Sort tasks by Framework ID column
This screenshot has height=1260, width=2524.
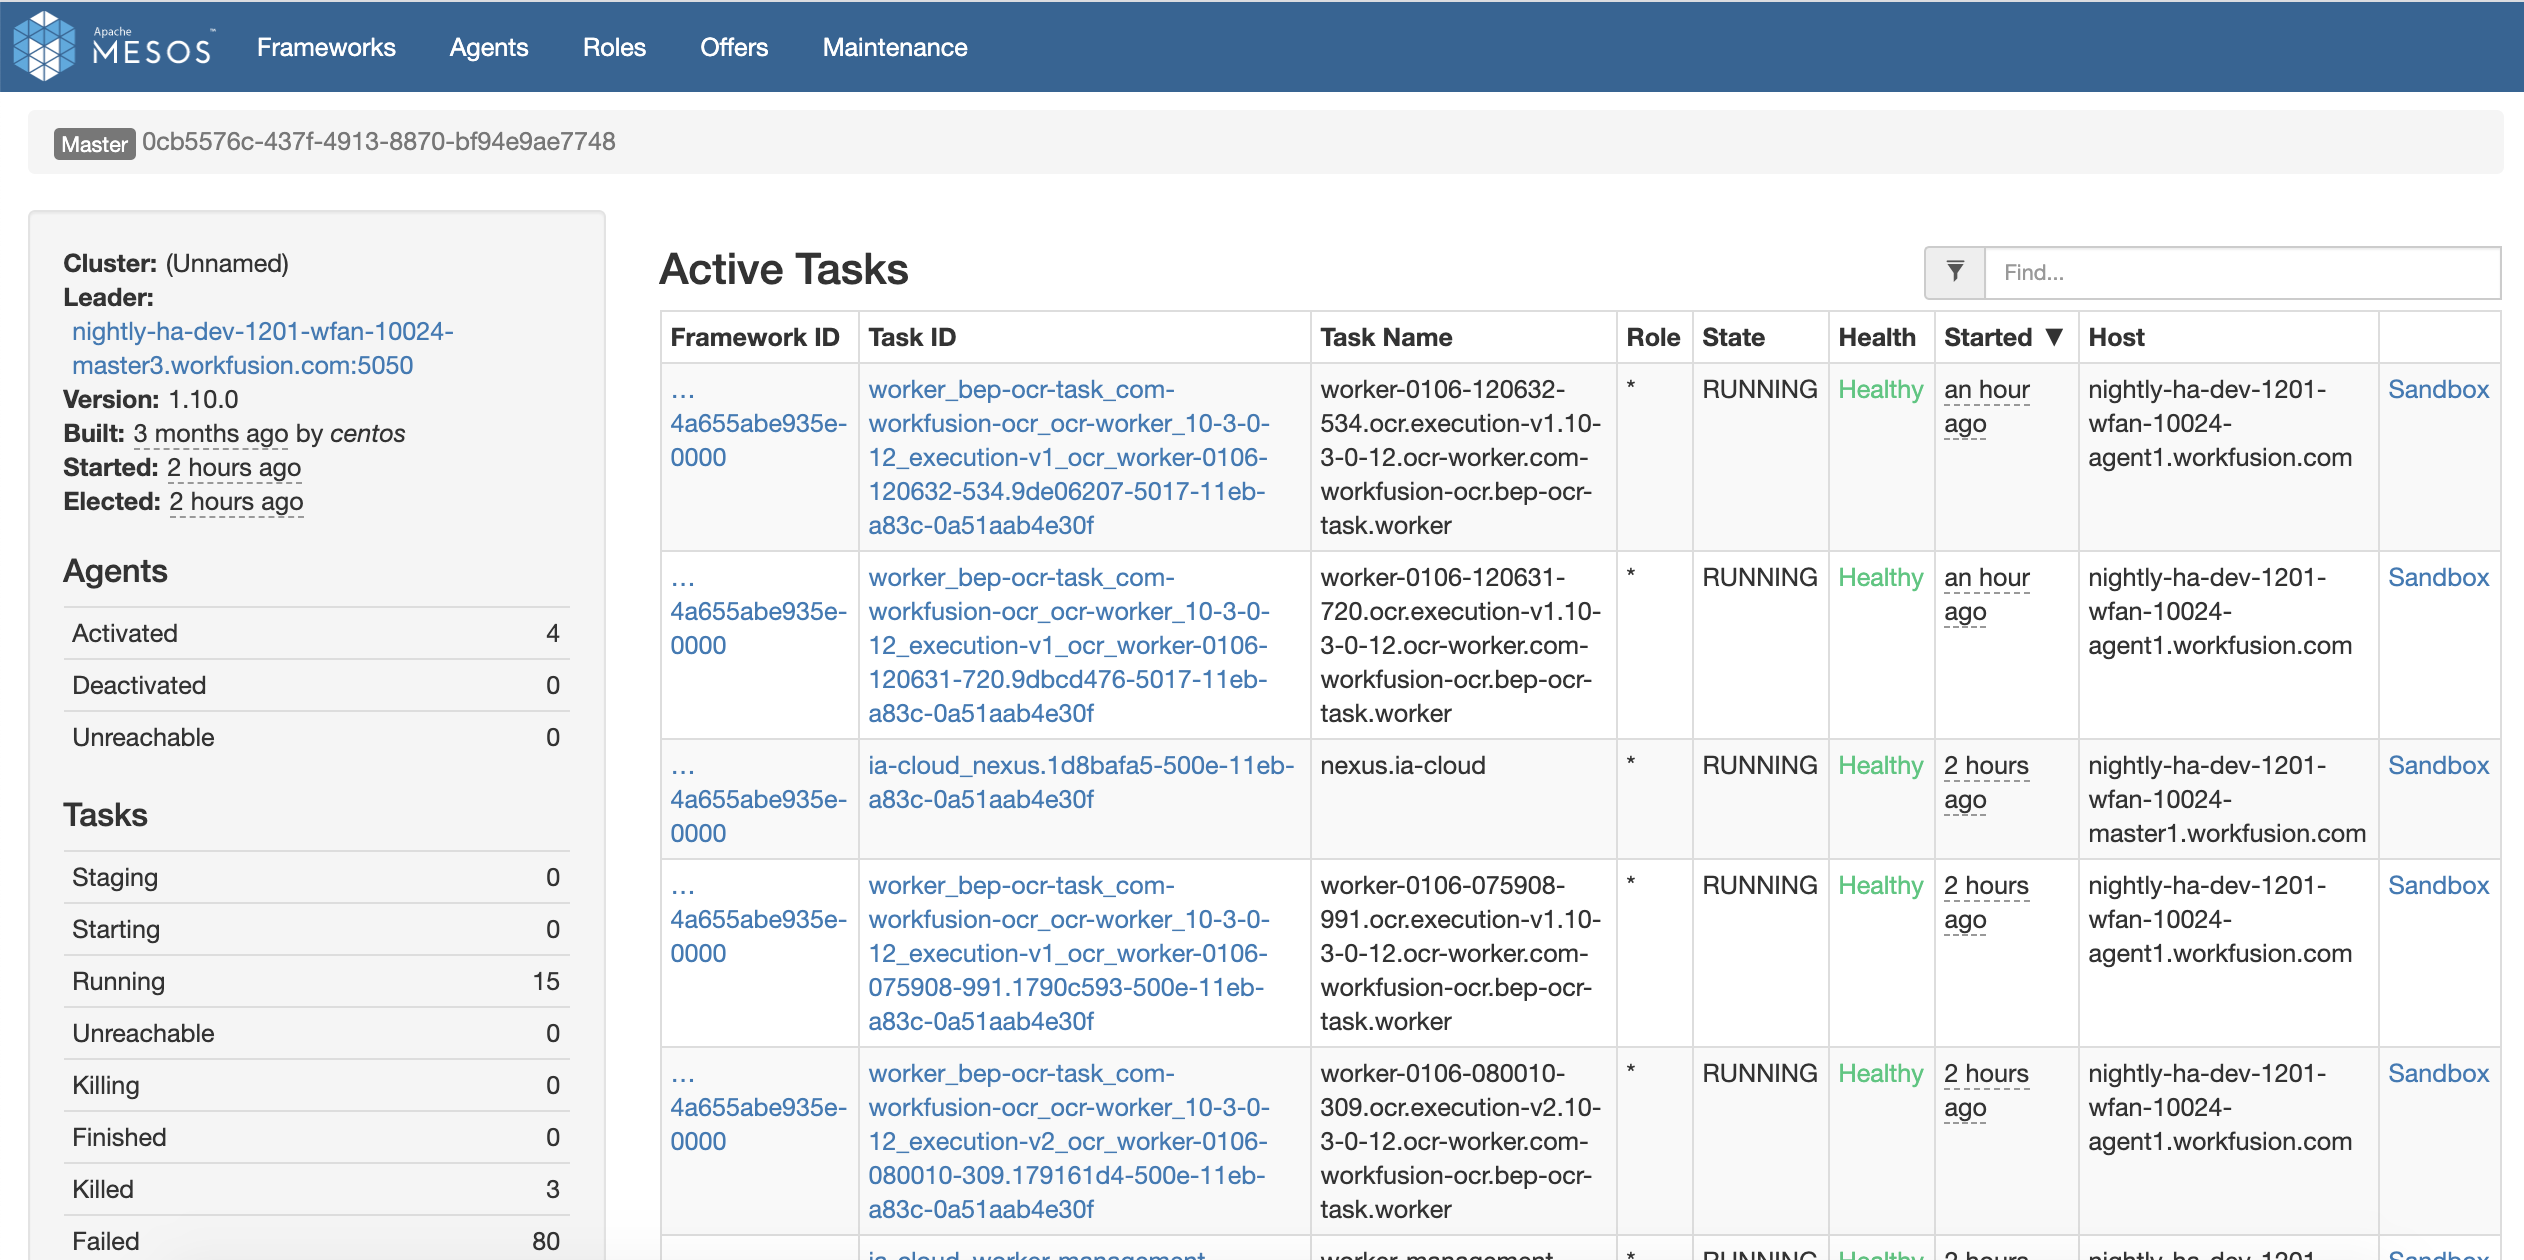(755, 337)
